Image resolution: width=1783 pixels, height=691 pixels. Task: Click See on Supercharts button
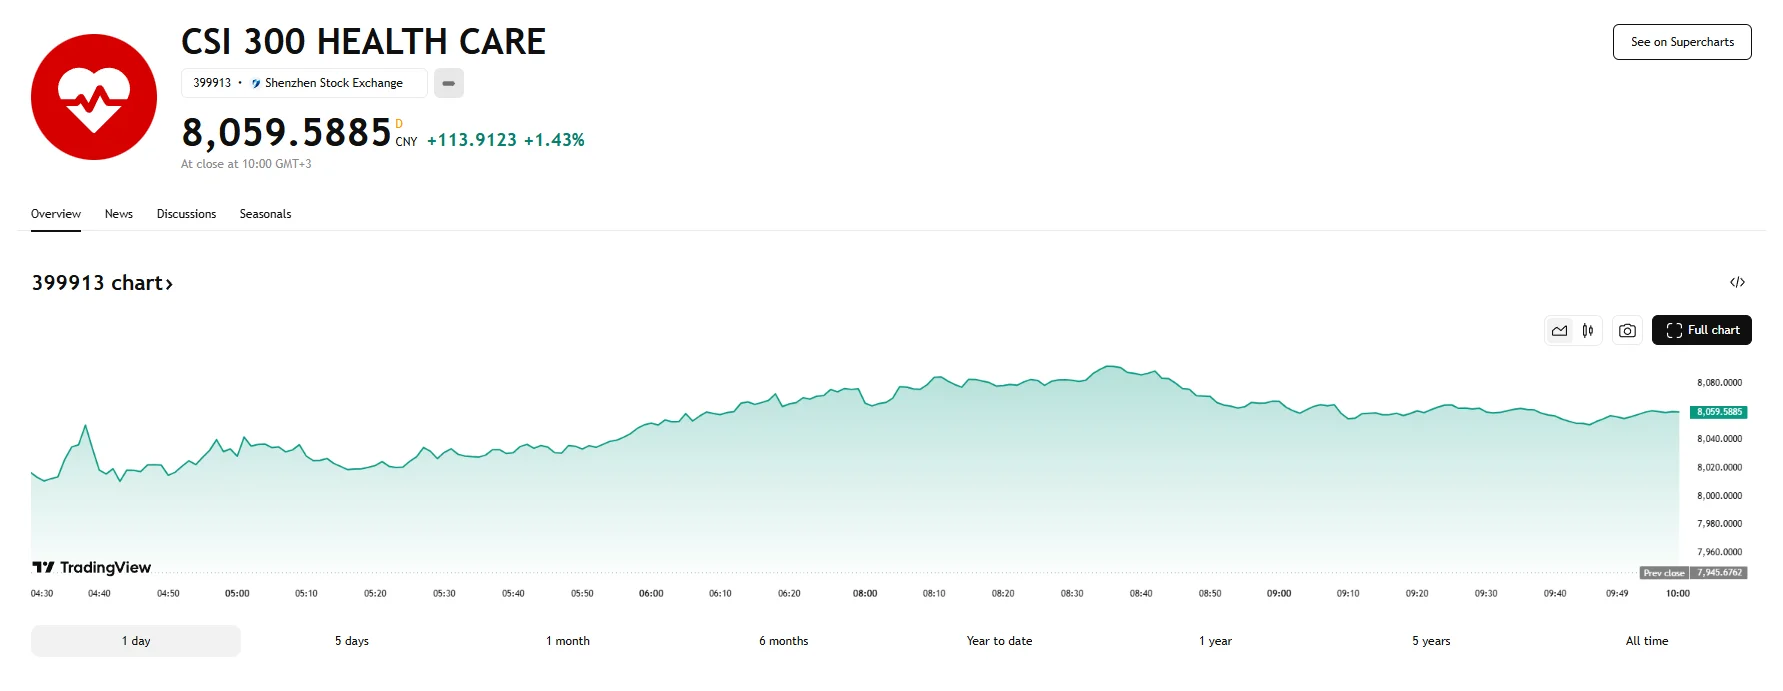tap(1681, 42)
